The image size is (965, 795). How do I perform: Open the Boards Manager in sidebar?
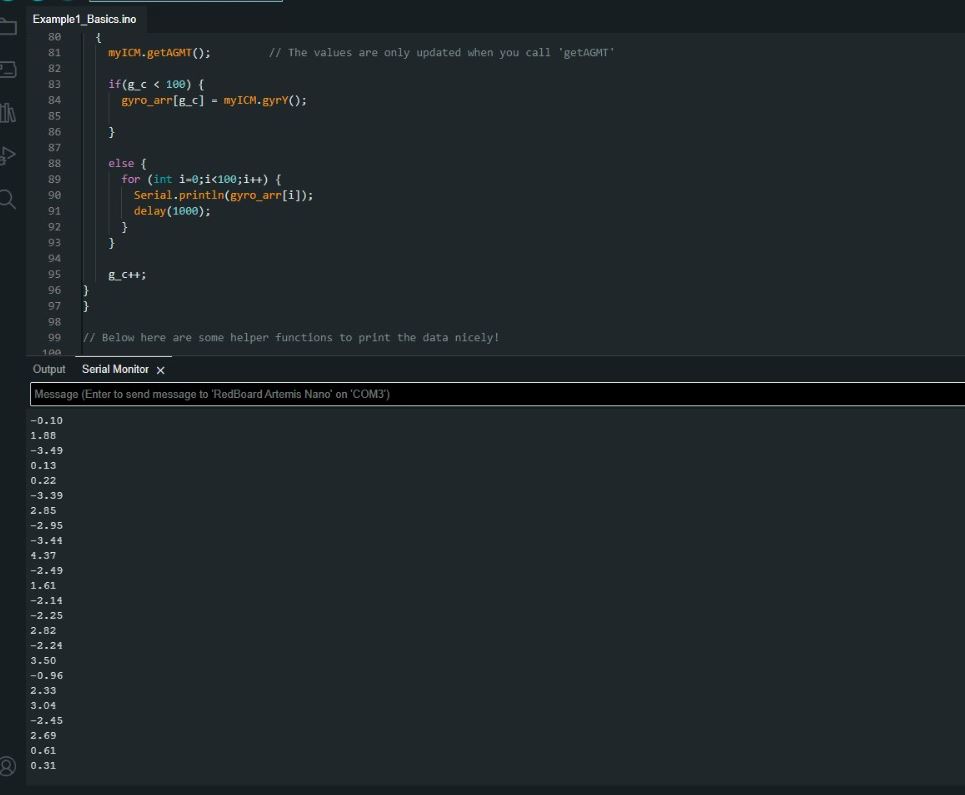8,69
